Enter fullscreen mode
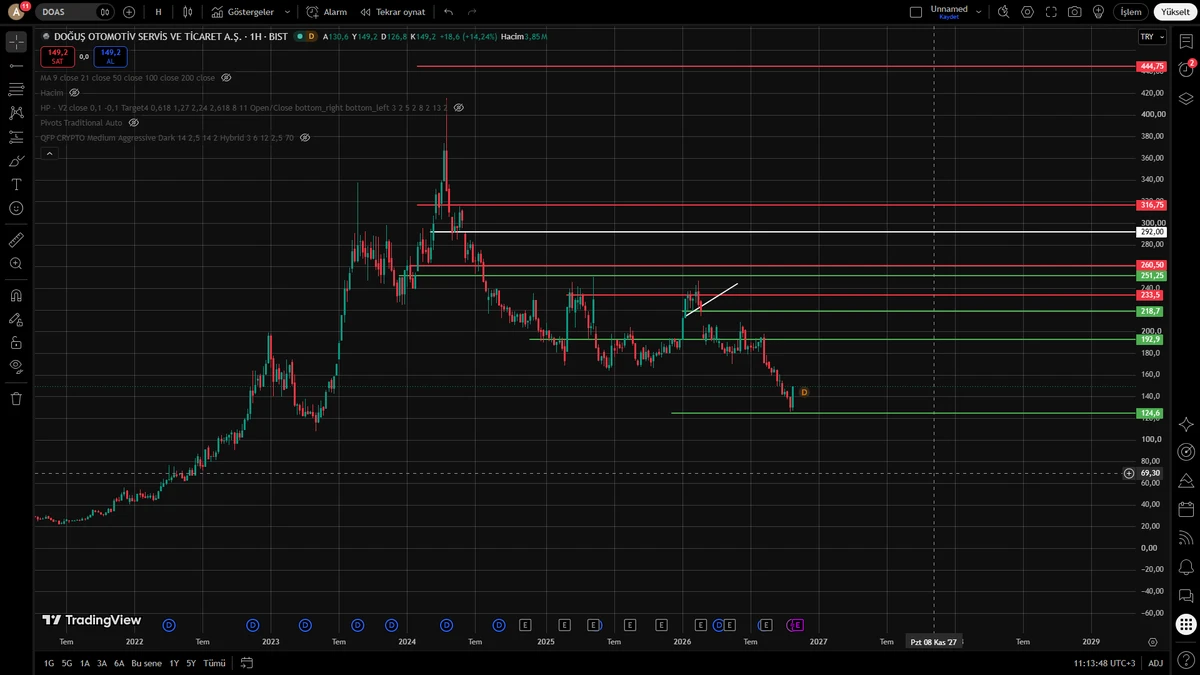The image size is (1200, 675). point(1051,12)
